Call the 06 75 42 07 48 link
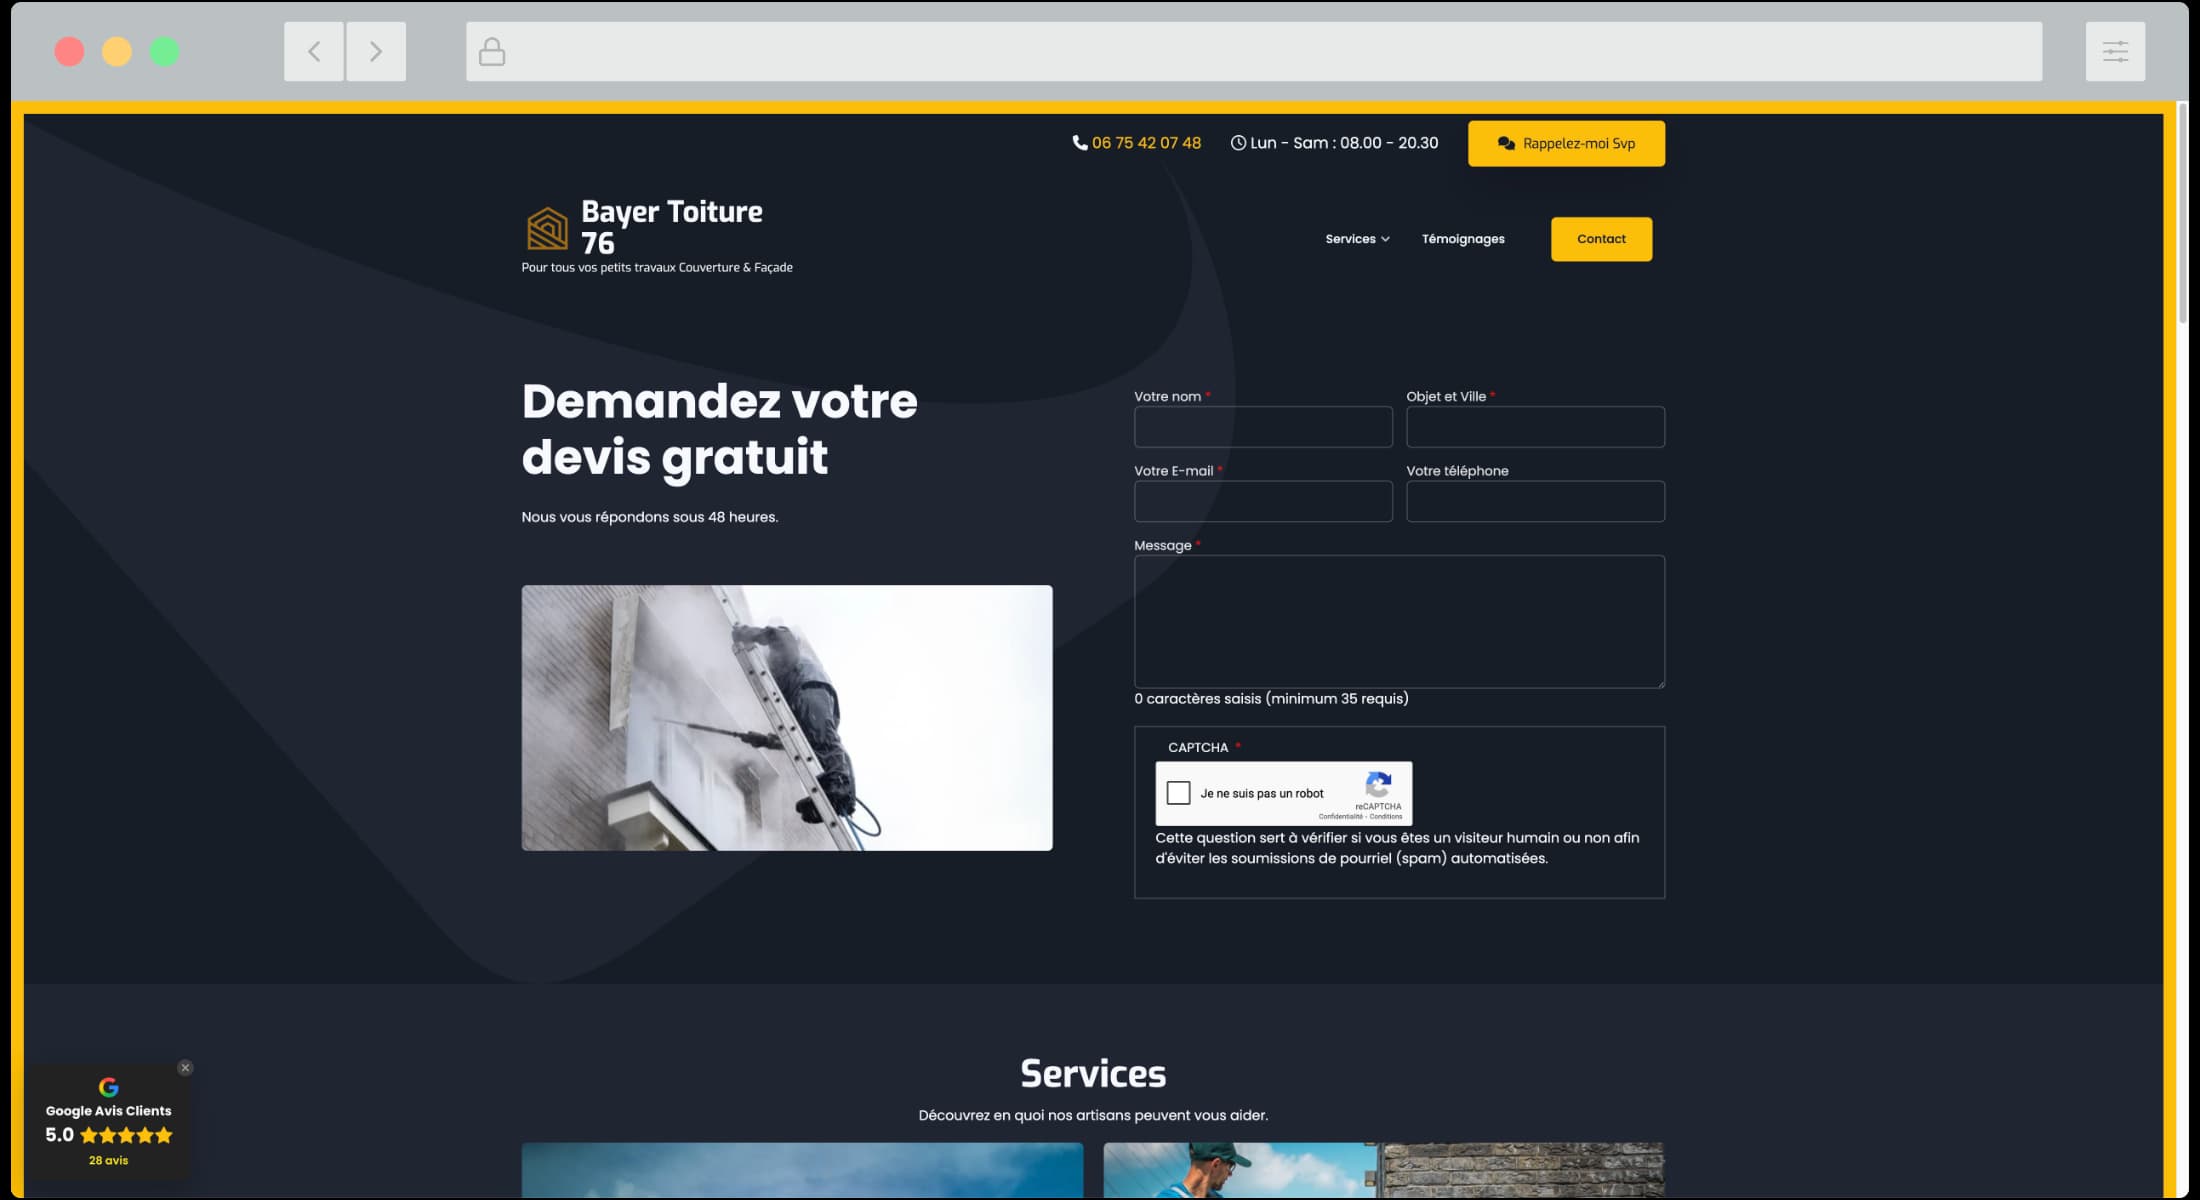This screenshot has width=2200, height=1200. 1146,143
